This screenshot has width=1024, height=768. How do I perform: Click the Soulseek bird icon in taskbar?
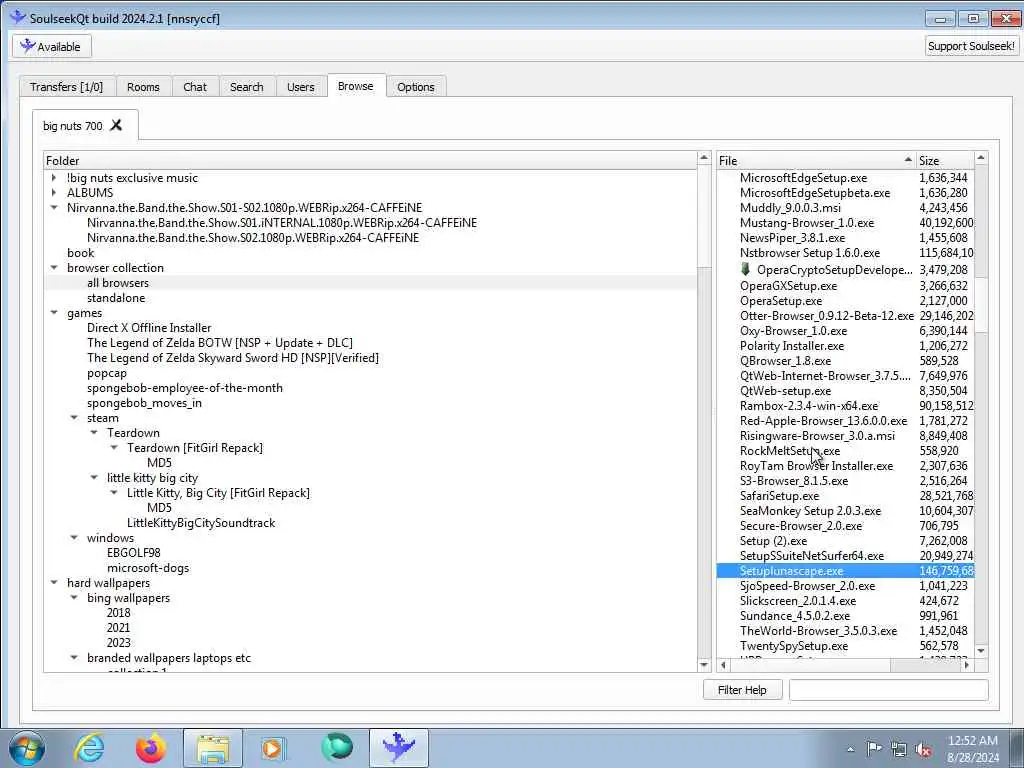pos(399,748)
